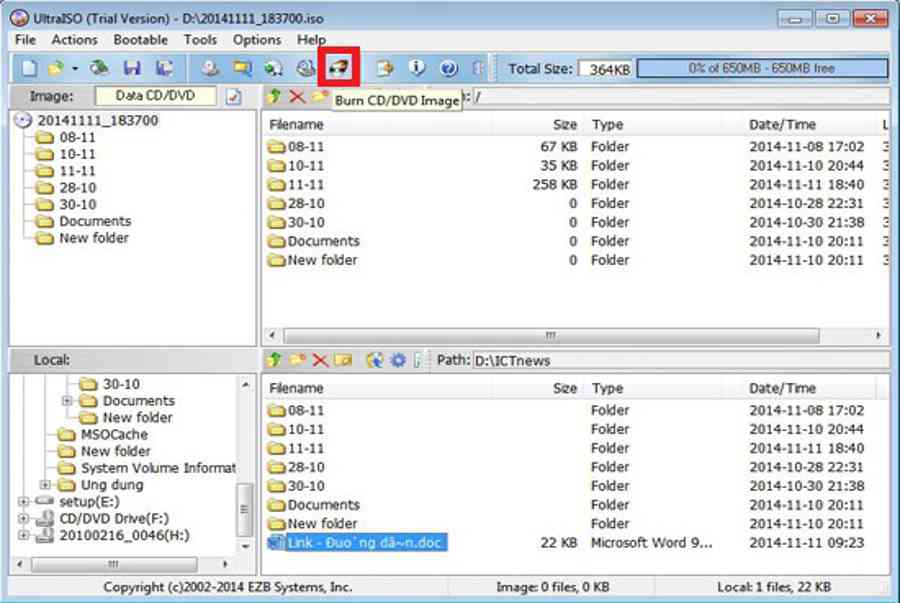This screenshot has height=603, width=900.
Task: Open the Options menu
Action: pos(257,40)
